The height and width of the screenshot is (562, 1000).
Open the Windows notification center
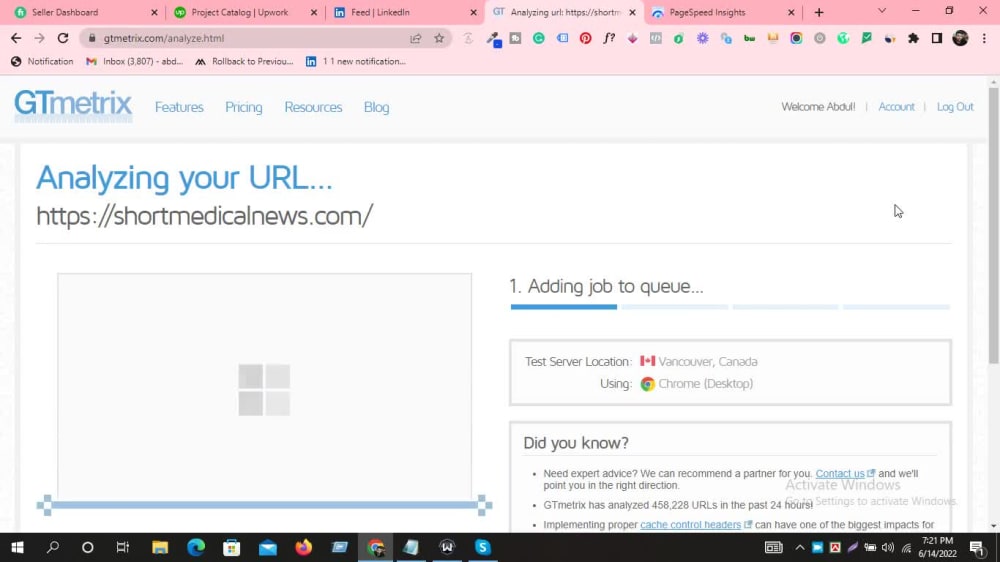click(976, 547)
